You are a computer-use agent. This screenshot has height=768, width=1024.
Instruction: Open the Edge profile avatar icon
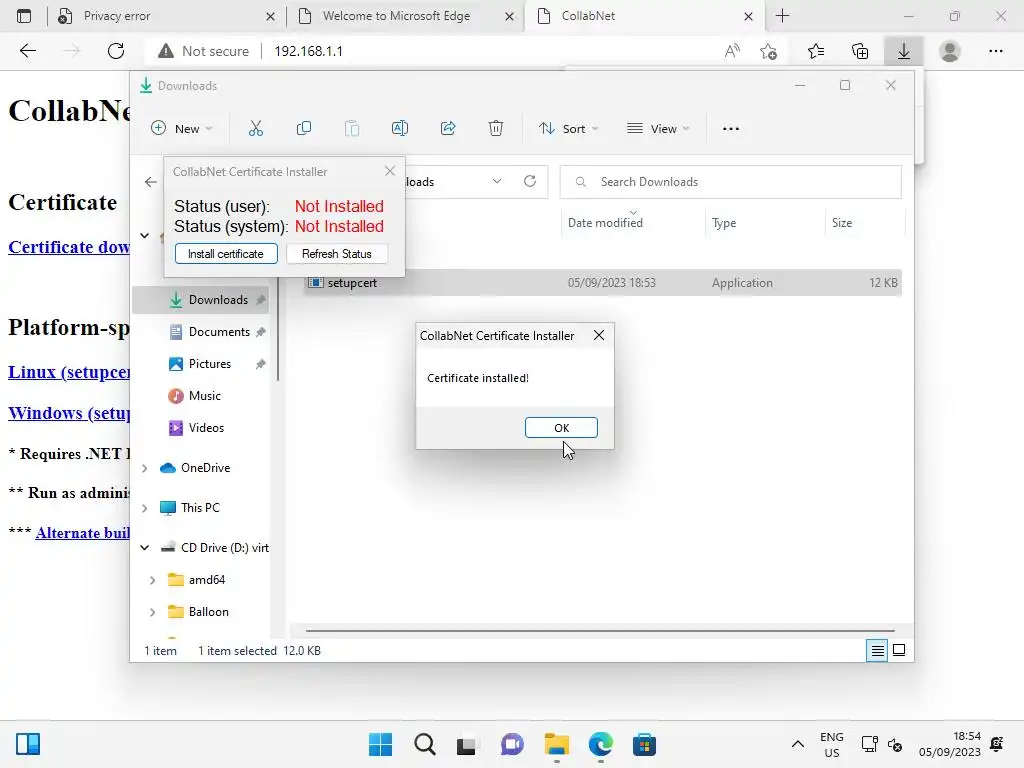click(x=950, y=51)
